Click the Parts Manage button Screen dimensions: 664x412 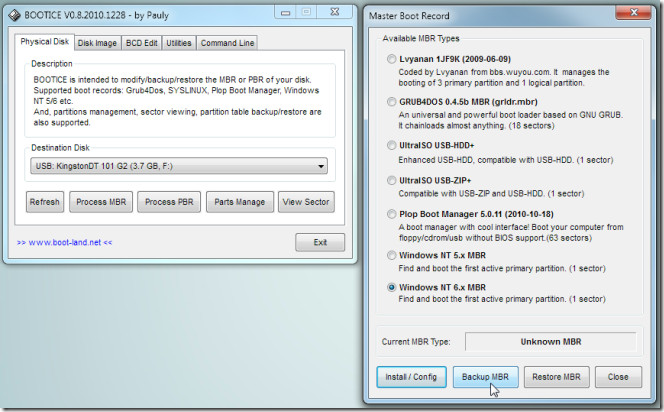[x=240, y=202]
